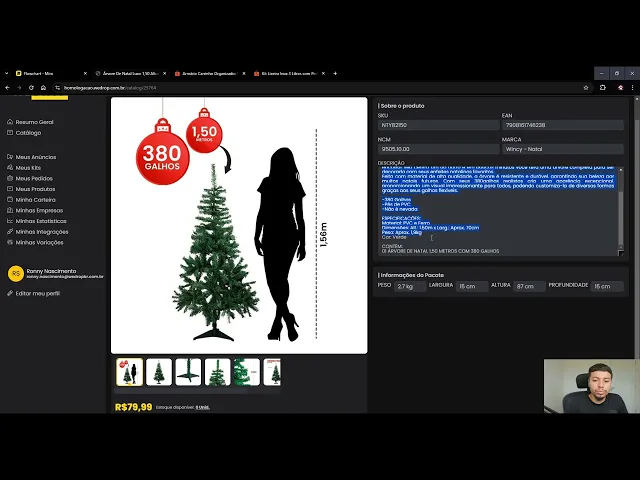
Task: Open Resumo Geral home icon in sidebar
Action: 10,122
